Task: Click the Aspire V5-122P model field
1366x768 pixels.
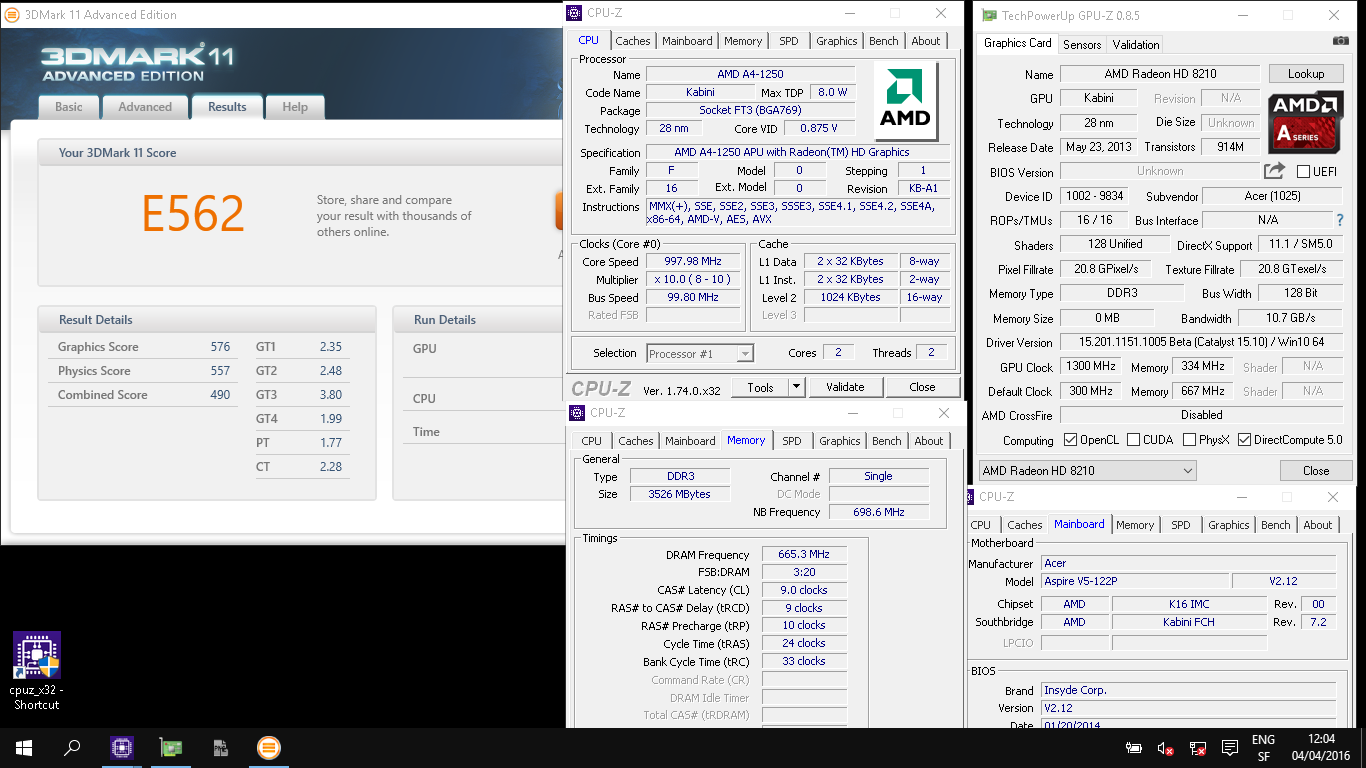Action: tap(1135, 581)
